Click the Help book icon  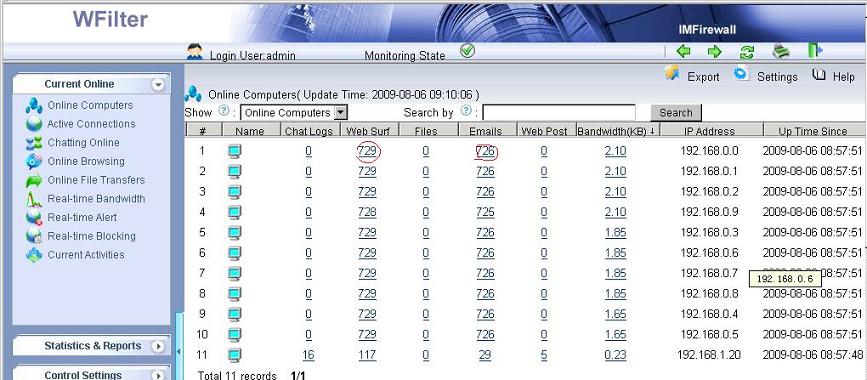(x=819, y=75)
